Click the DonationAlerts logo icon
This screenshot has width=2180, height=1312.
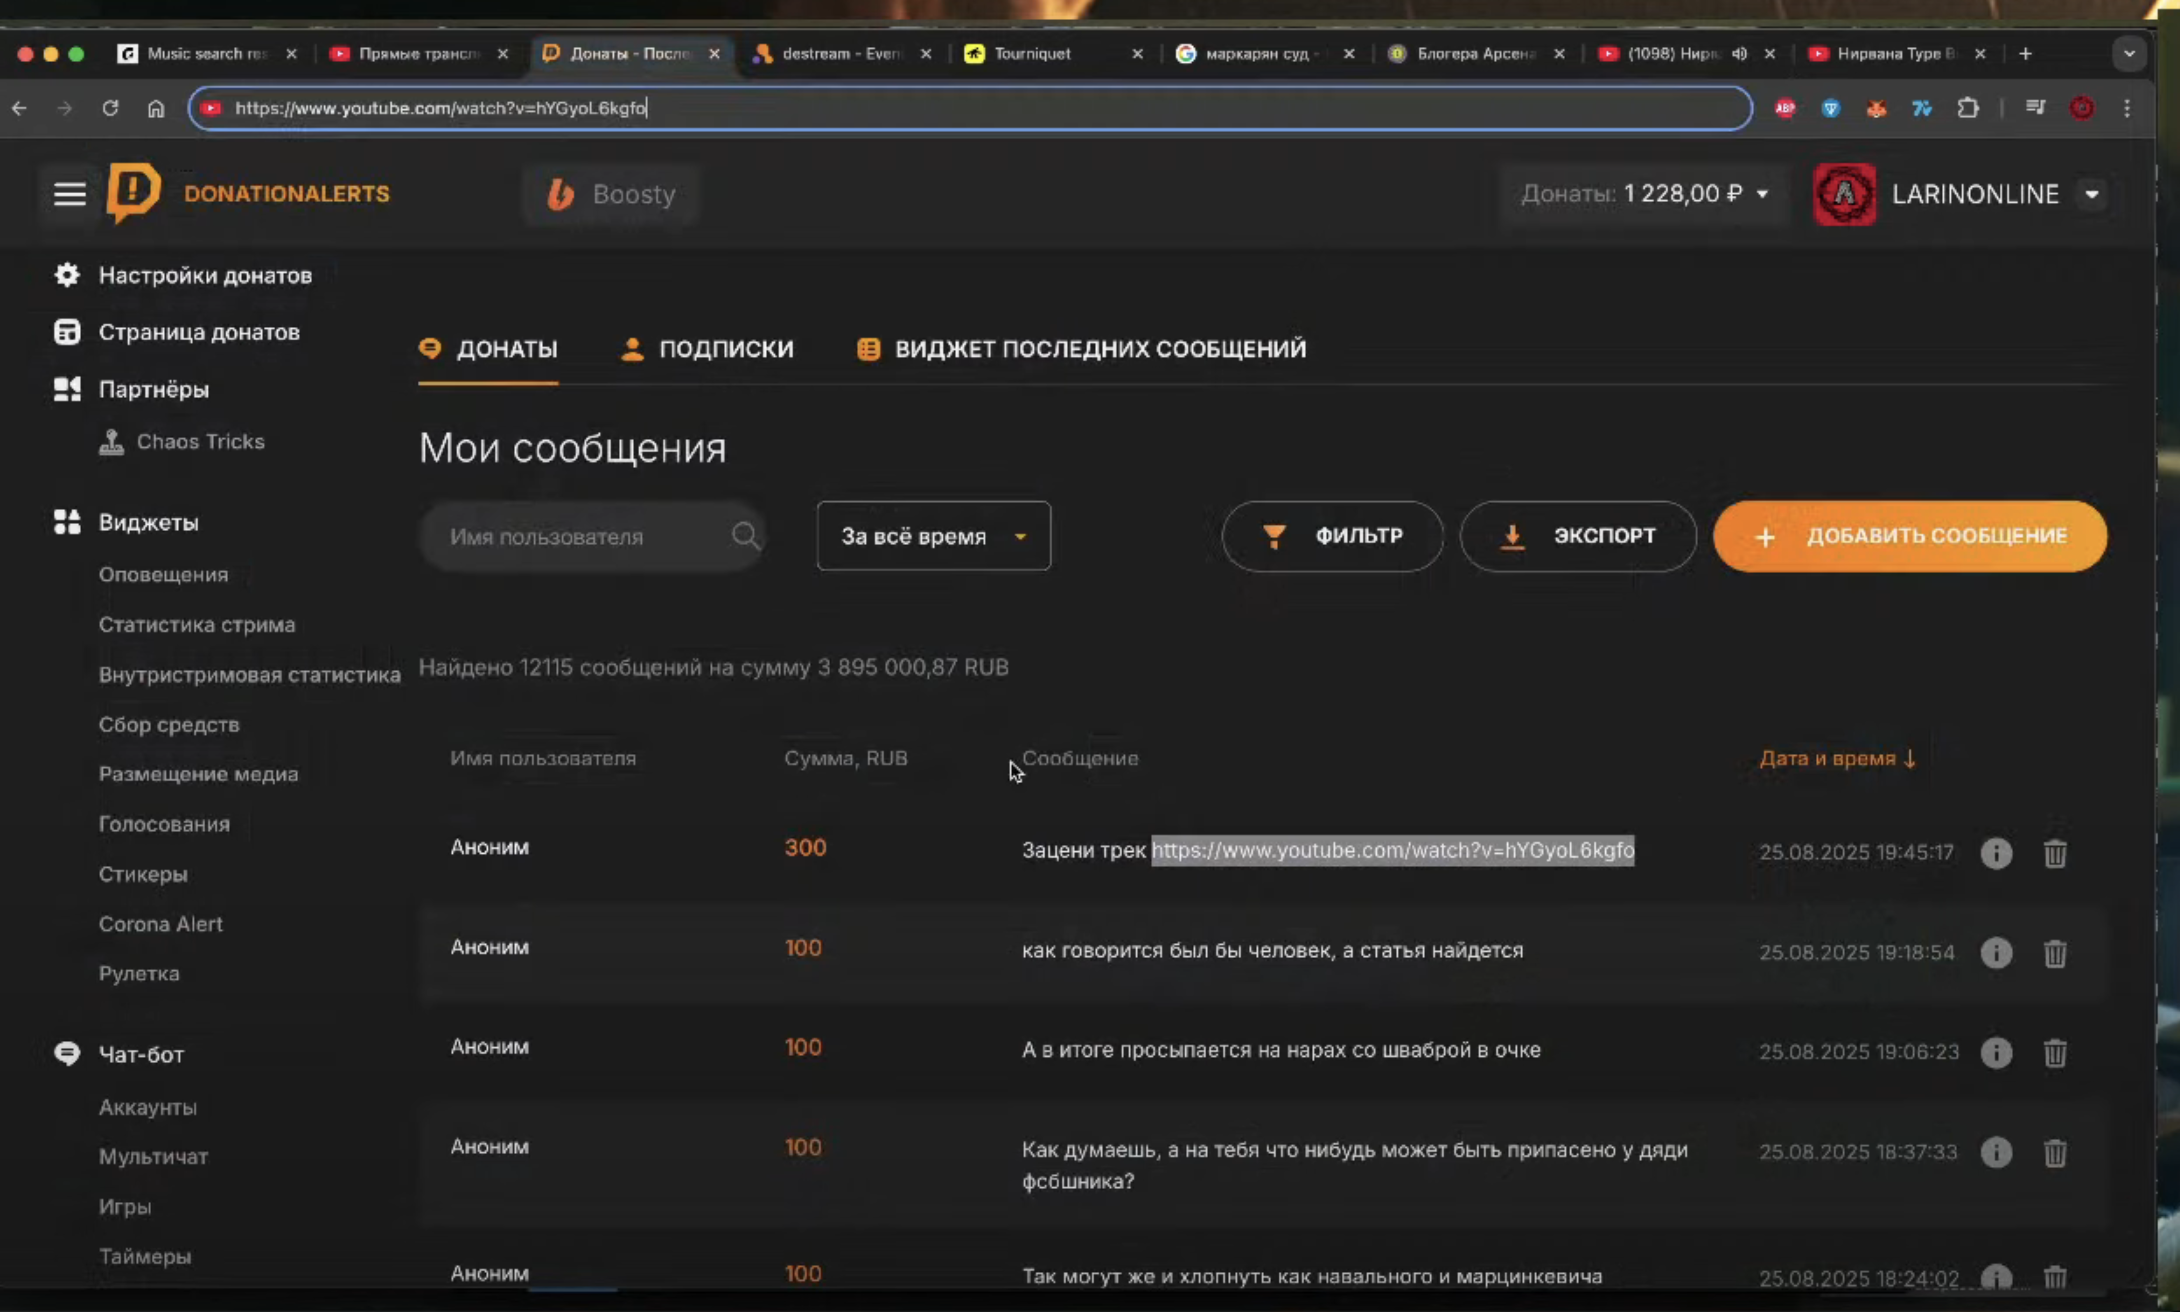tap(134, 192)
